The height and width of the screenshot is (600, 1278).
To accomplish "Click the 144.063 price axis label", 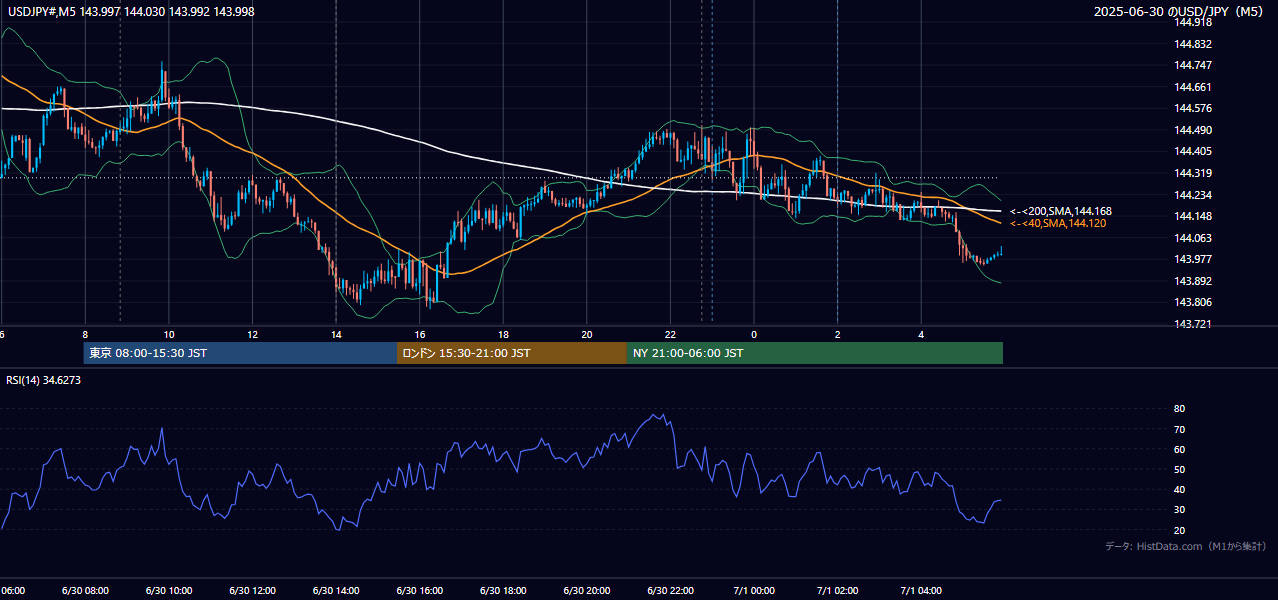I will (x=1194, y=238).
